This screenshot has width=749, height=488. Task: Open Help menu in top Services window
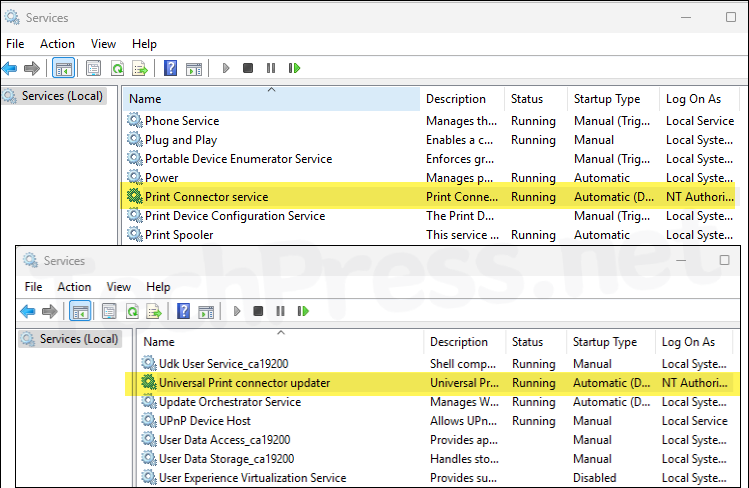(x=144, y=44)
